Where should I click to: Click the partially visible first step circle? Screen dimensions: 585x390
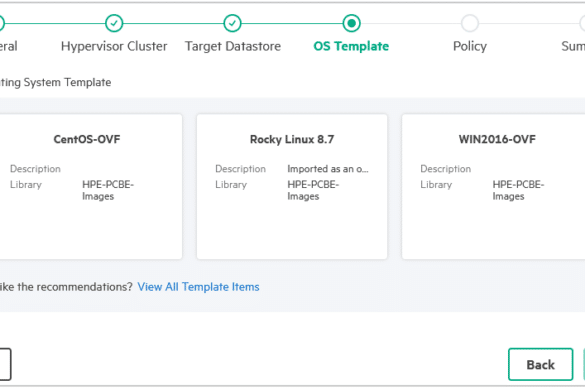click(1, 23)
